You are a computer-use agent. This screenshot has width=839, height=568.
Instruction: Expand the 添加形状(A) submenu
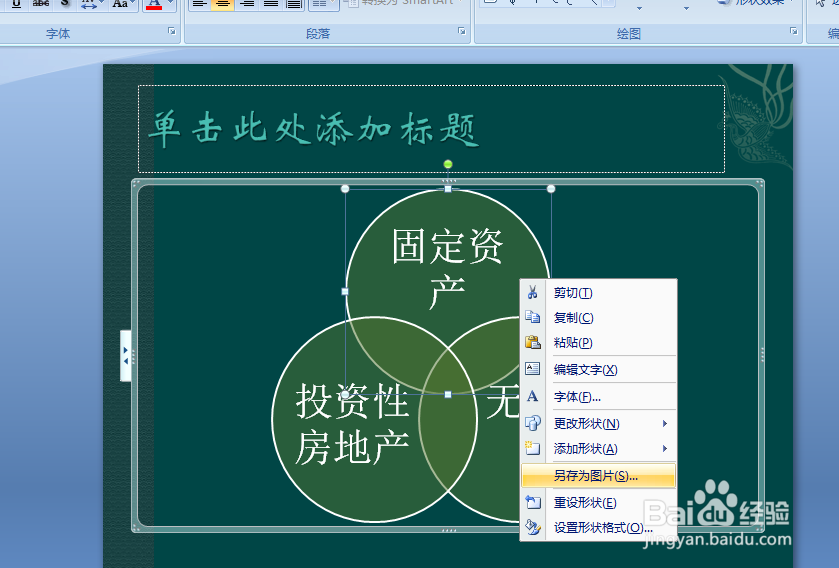(x=598, y=449)
